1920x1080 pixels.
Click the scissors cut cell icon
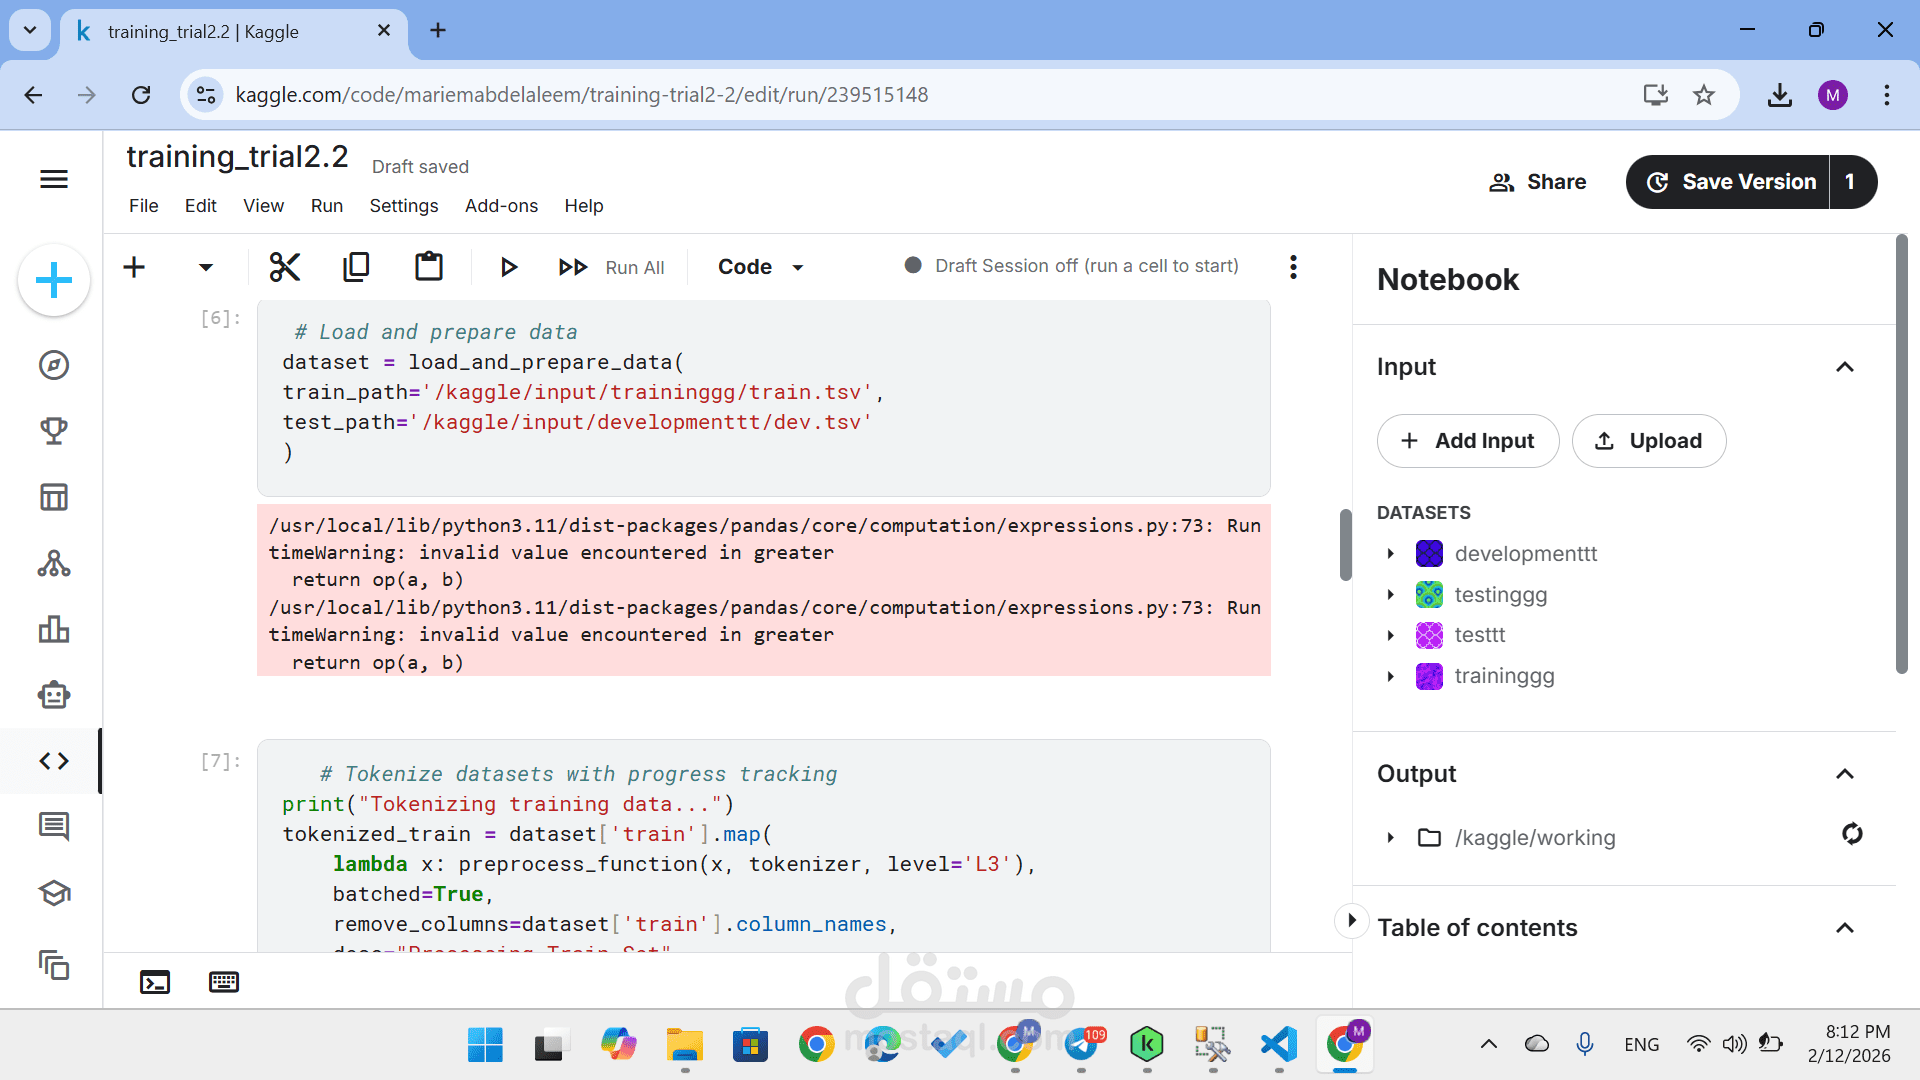click(x=285, y=267)
